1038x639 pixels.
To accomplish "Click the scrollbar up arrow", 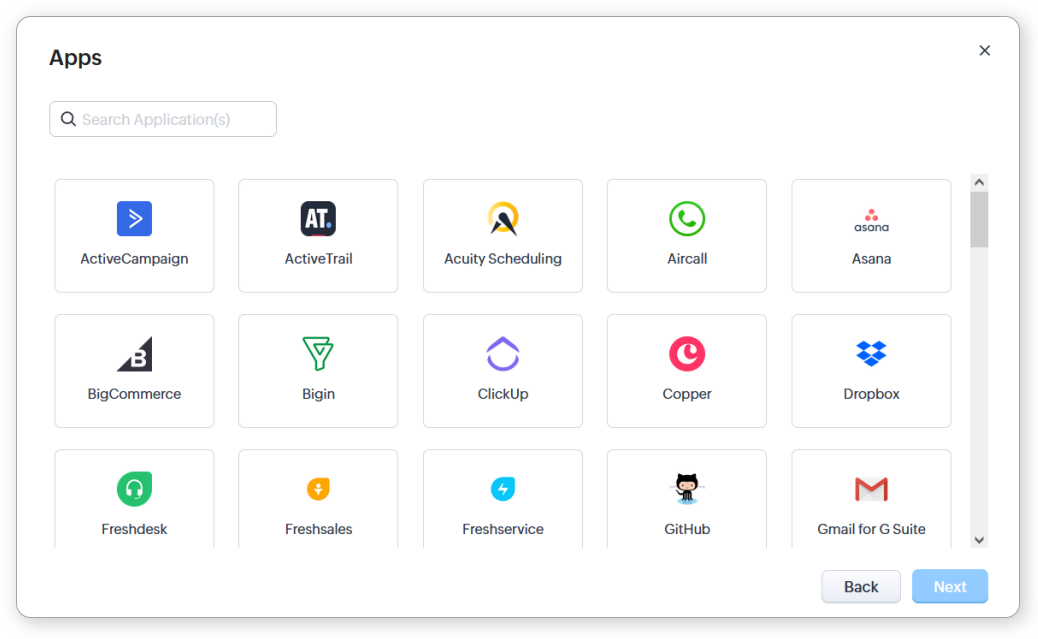I will (979, 182).
